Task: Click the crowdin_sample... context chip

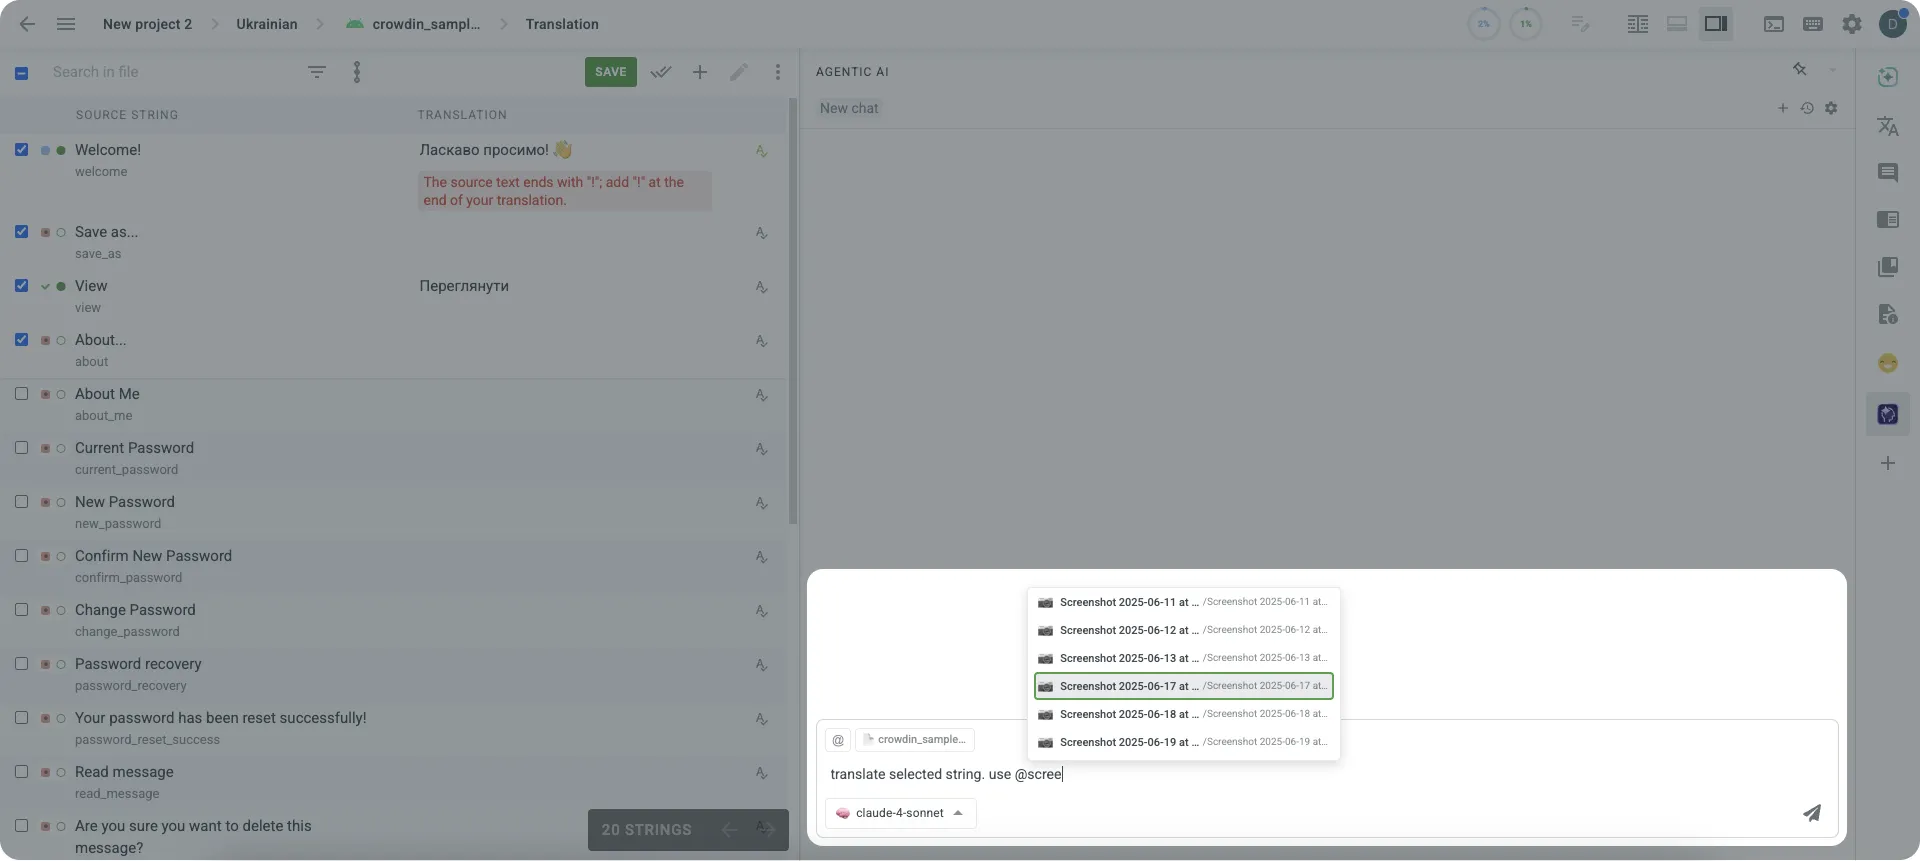Action: pyautogui.click(x=915, y=740)
